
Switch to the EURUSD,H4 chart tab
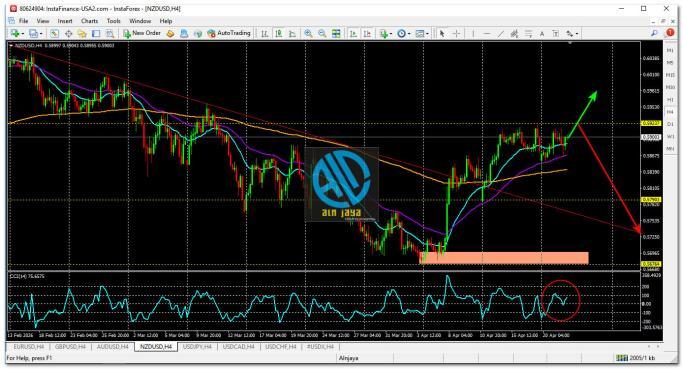tap(29, 347)
